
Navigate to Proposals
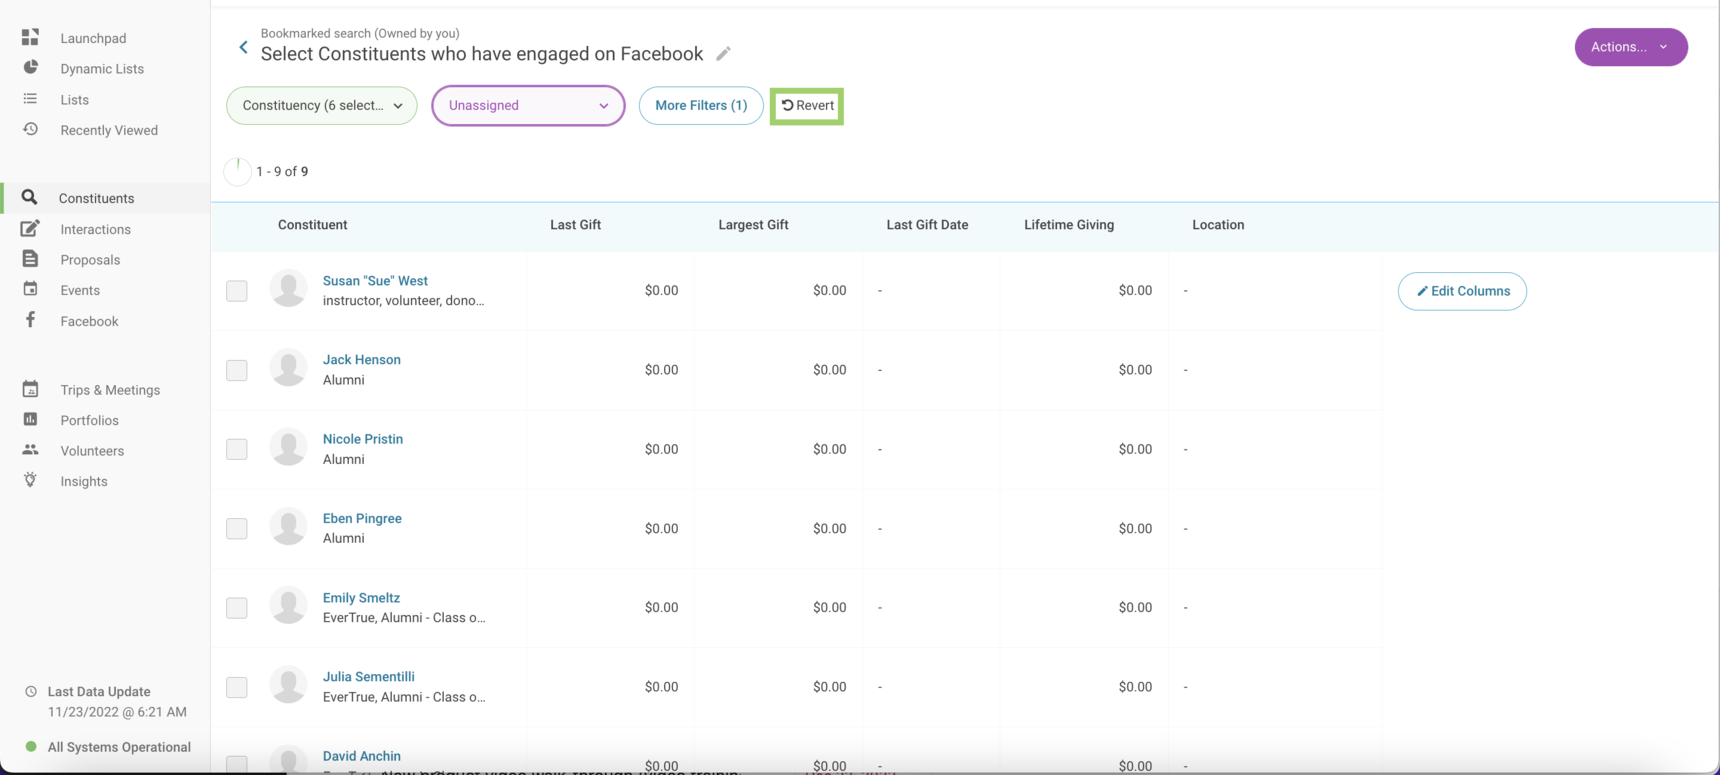tap(90, 260)
